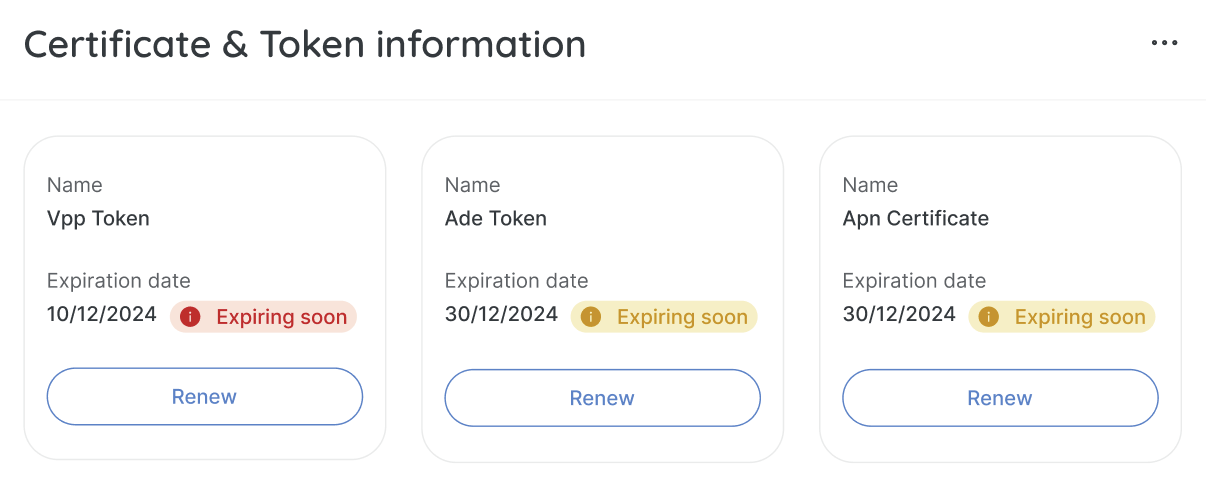Click the Certificate & Token information heading
1206x484 pixels.
point(305,45)
